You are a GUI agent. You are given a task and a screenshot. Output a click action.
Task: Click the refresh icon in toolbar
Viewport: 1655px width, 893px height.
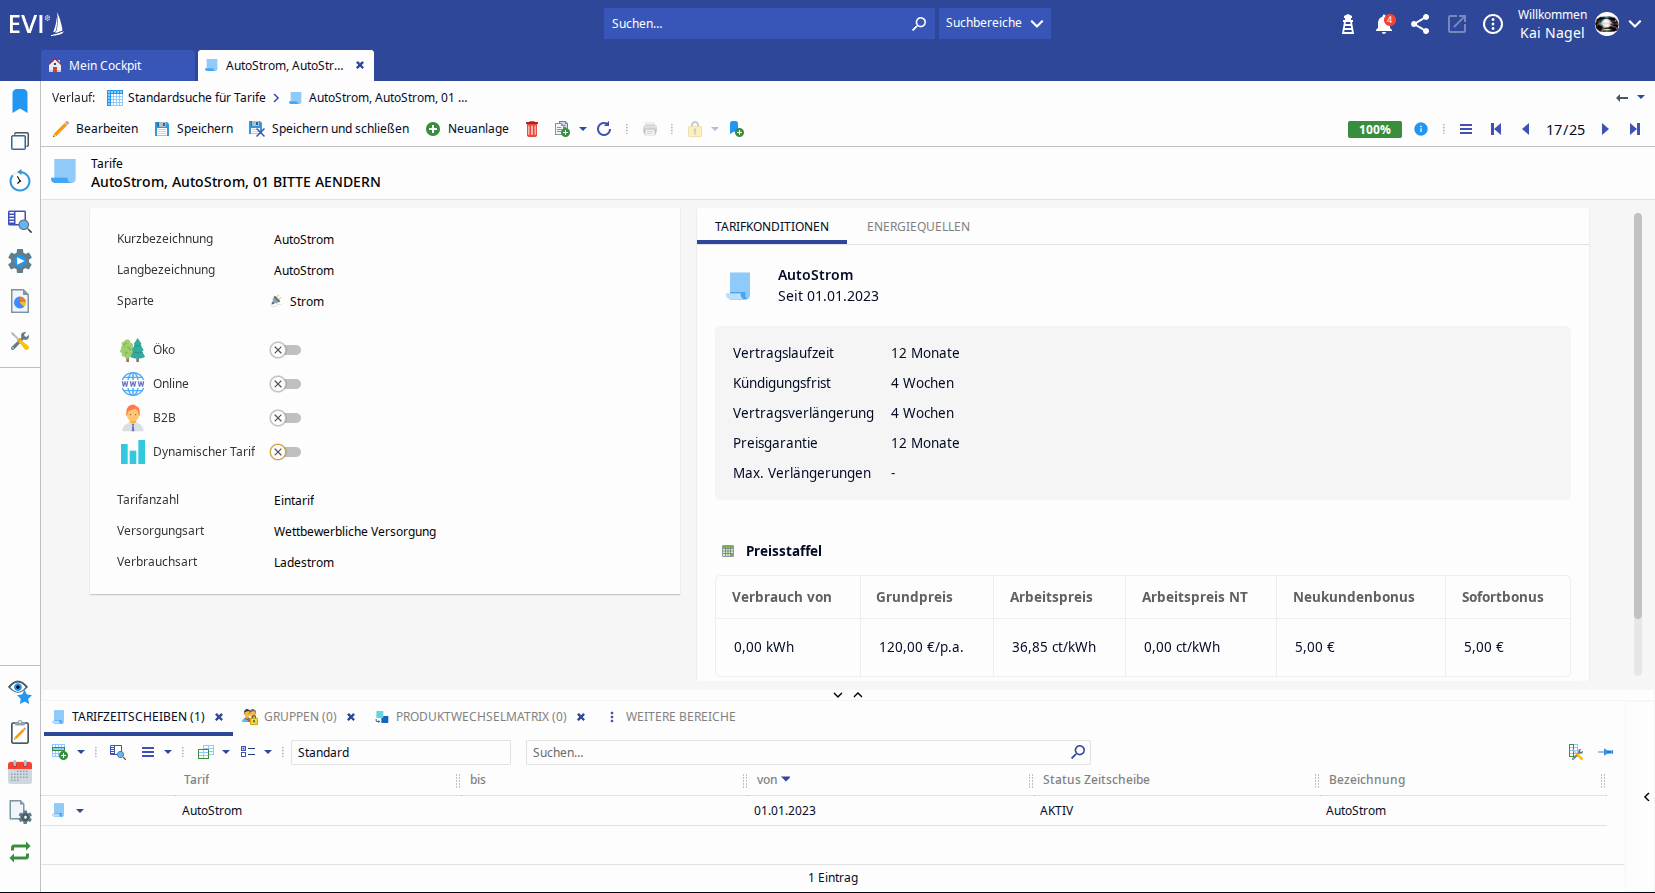click(604, 129)
